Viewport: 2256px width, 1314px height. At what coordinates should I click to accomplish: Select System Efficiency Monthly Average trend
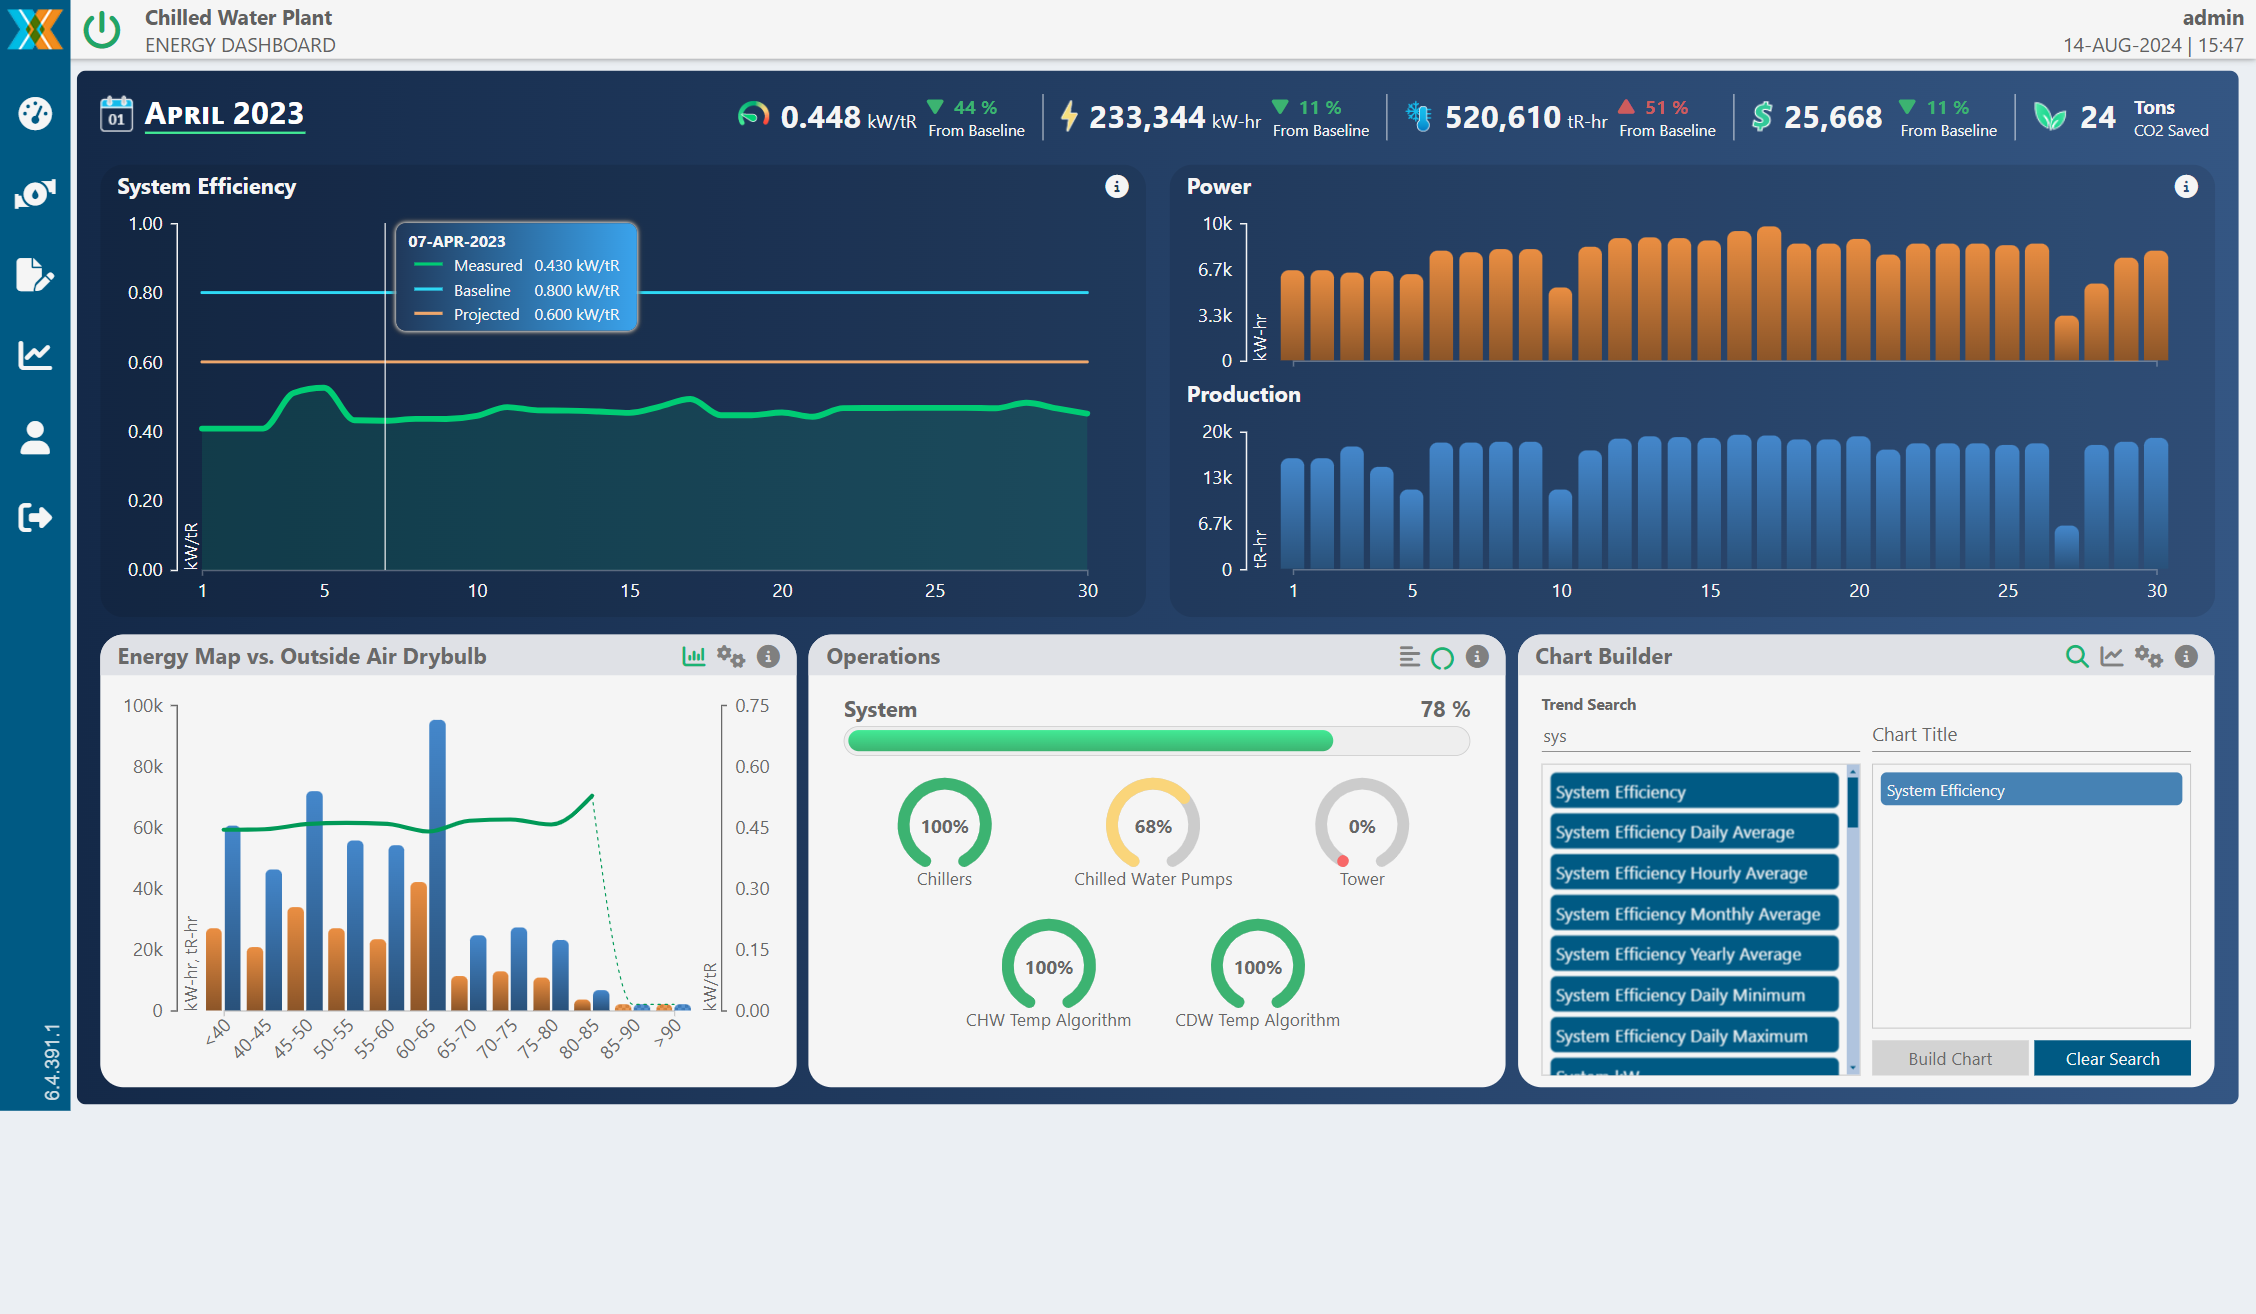coord(1693,914)
